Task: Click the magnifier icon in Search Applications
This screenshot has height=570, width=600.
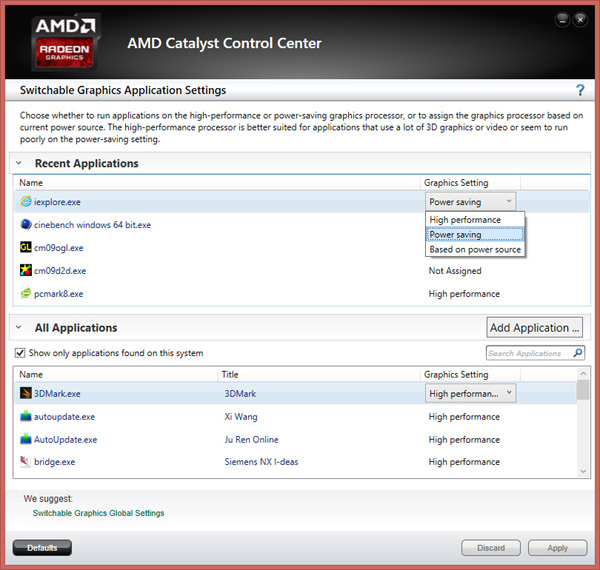Action: pos(578,353)
